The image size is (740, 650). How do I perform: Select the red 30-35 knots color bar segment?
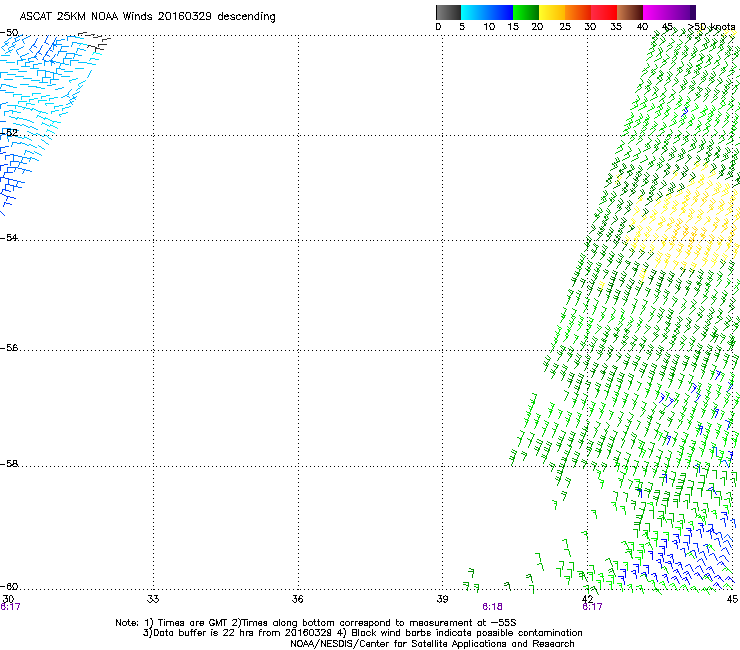pyautogui.click(x=604, y=12)
